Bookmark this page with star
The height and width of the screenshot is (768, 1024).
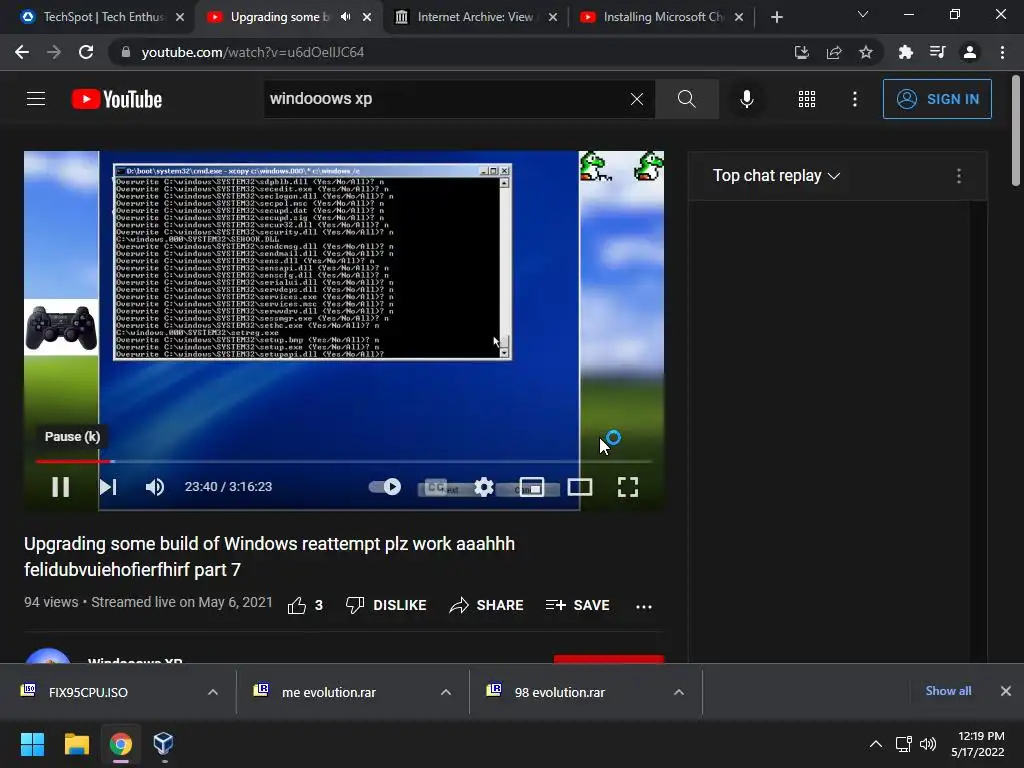coord(866,52)
